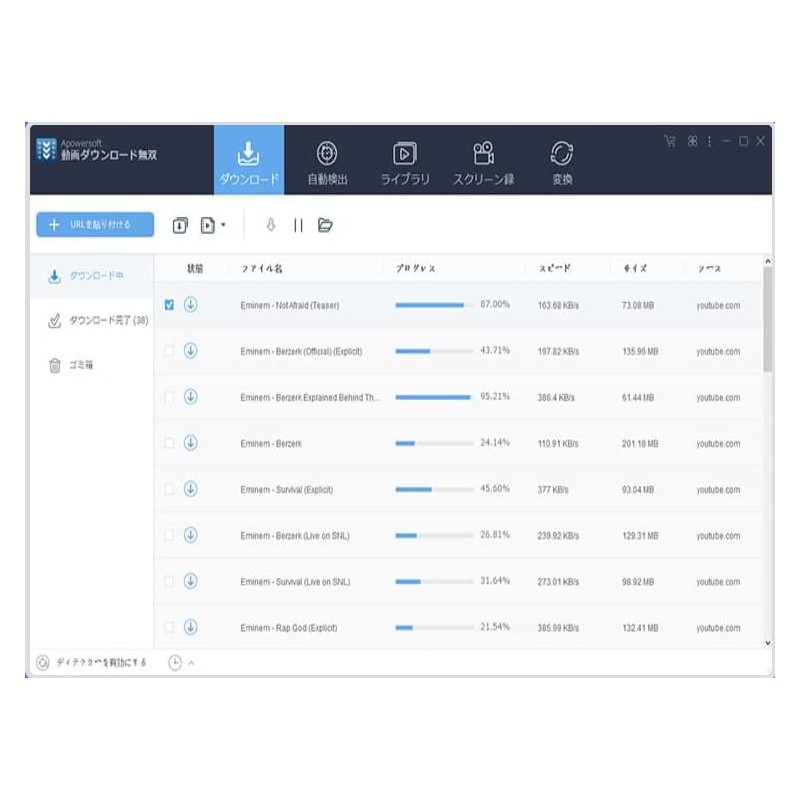The width and height of the screenshot is (800, 800).
Task: Click the URLを貼り付ける button
Action: [x=95, y=225]
